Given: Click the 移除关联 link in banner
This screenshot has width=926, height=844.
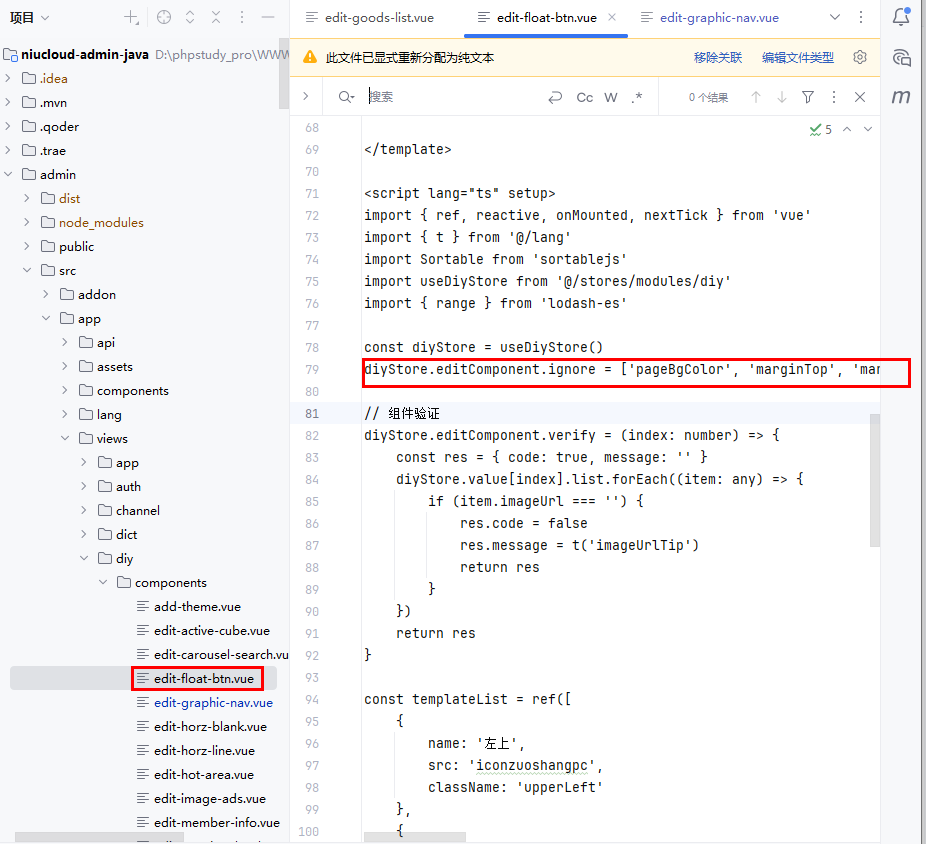Looking at the screenshot, I should point(718,58).
